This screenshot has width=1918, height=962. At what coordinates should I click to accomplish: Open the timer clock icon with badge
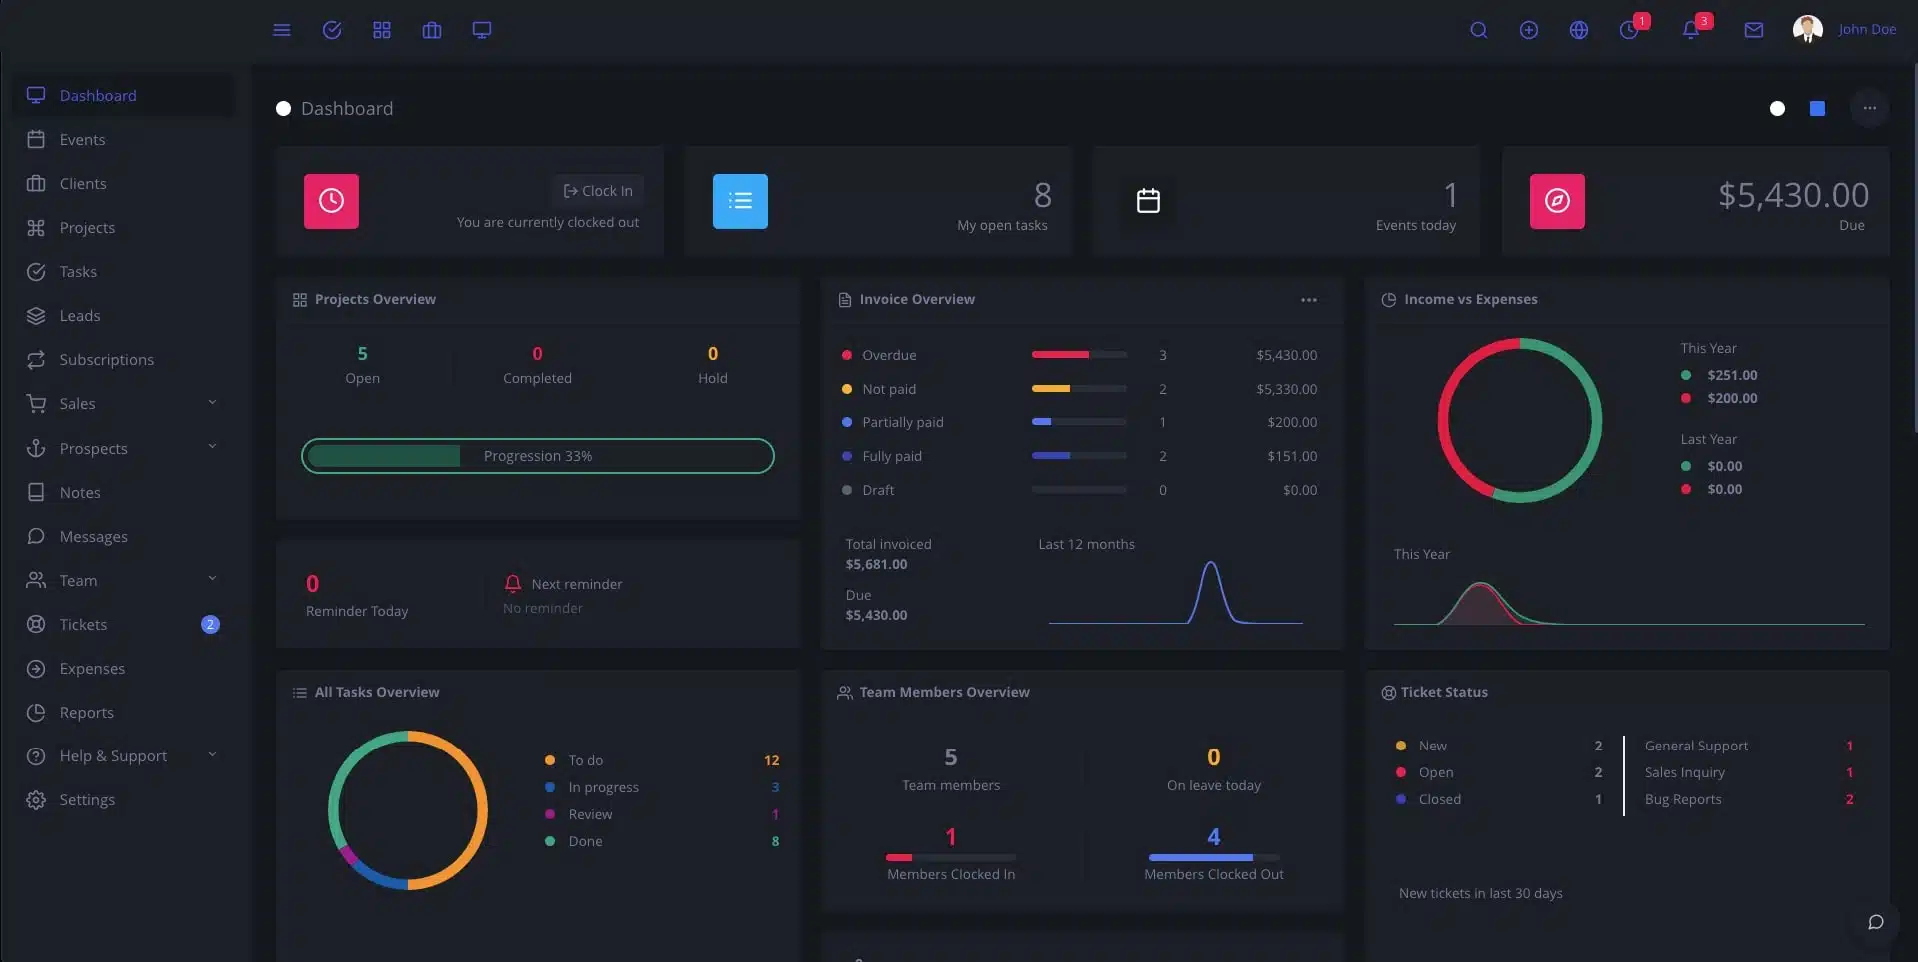[x=1630, y=30]
